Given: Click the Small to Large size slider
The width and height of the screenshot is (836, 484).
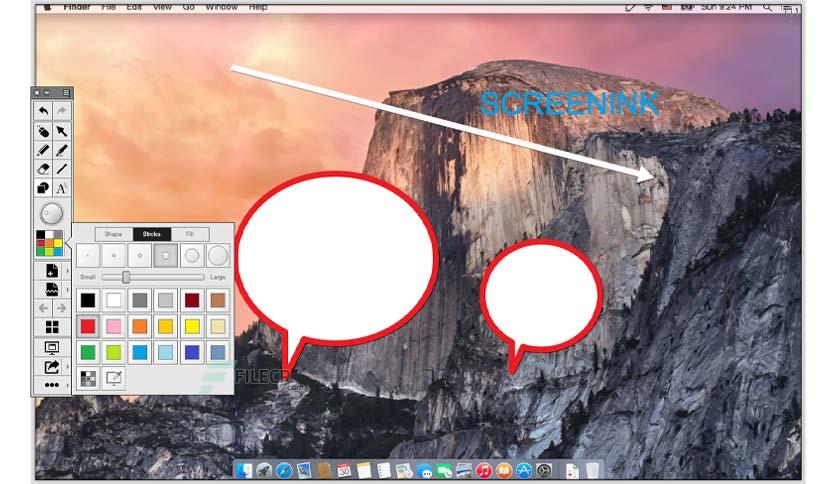Looking at the screenshot, I should [153, 277].
